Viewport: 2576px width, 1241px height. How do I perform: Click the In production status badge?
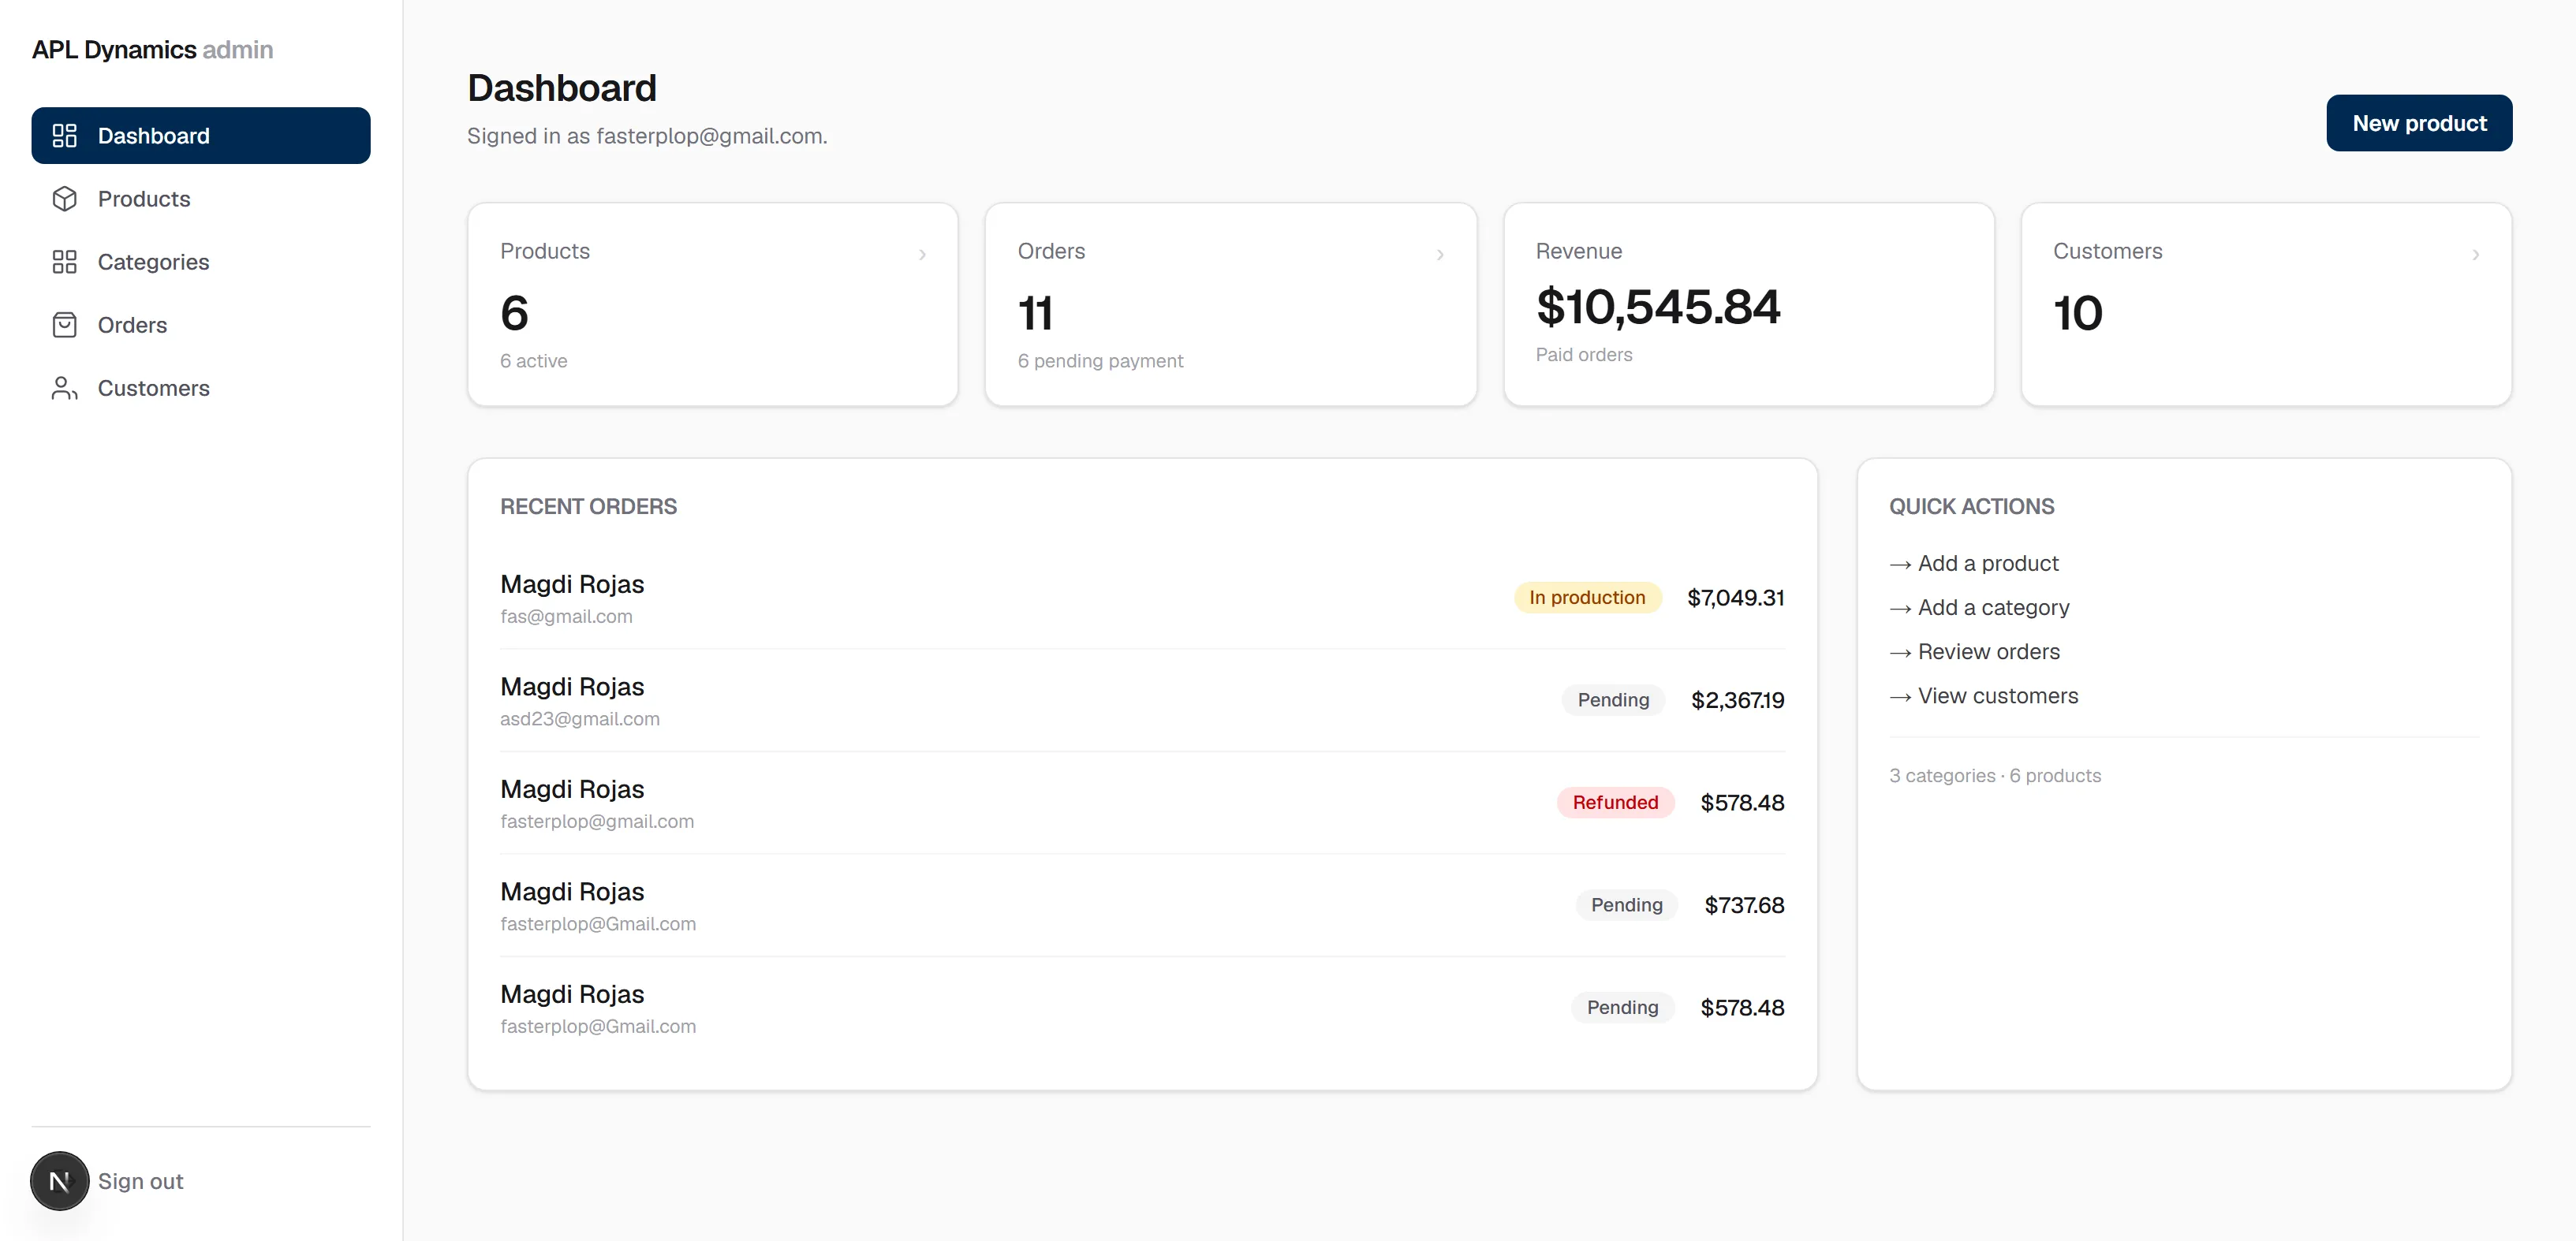click(x=1587, y=598)
